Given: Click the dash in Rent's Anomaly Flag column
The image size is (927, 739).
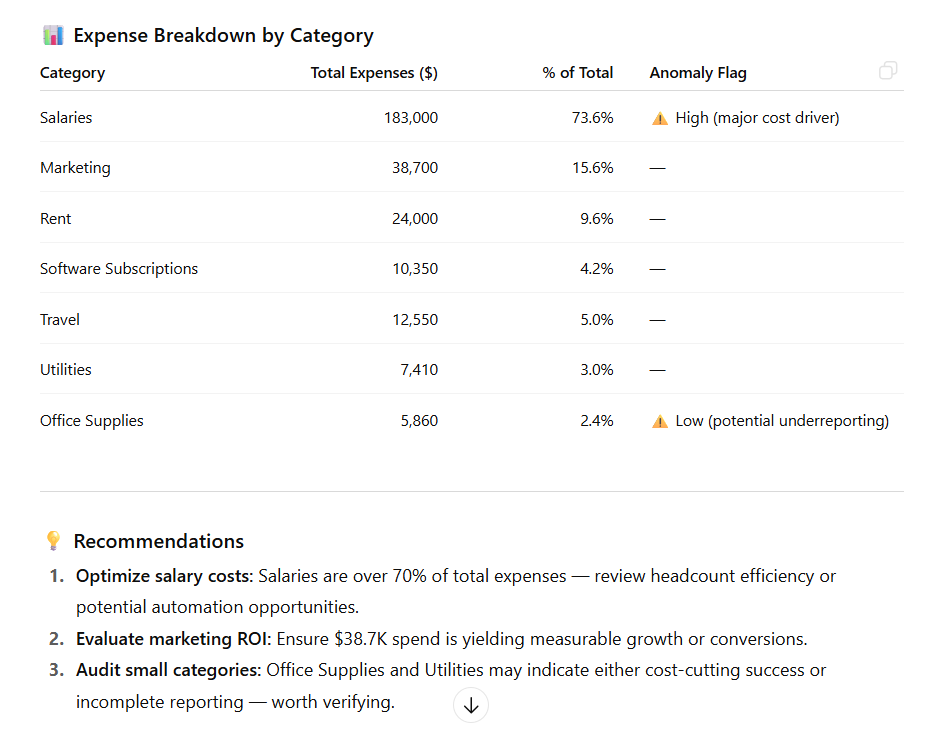Looking at the screenshot, I should [x=657, y=218].
